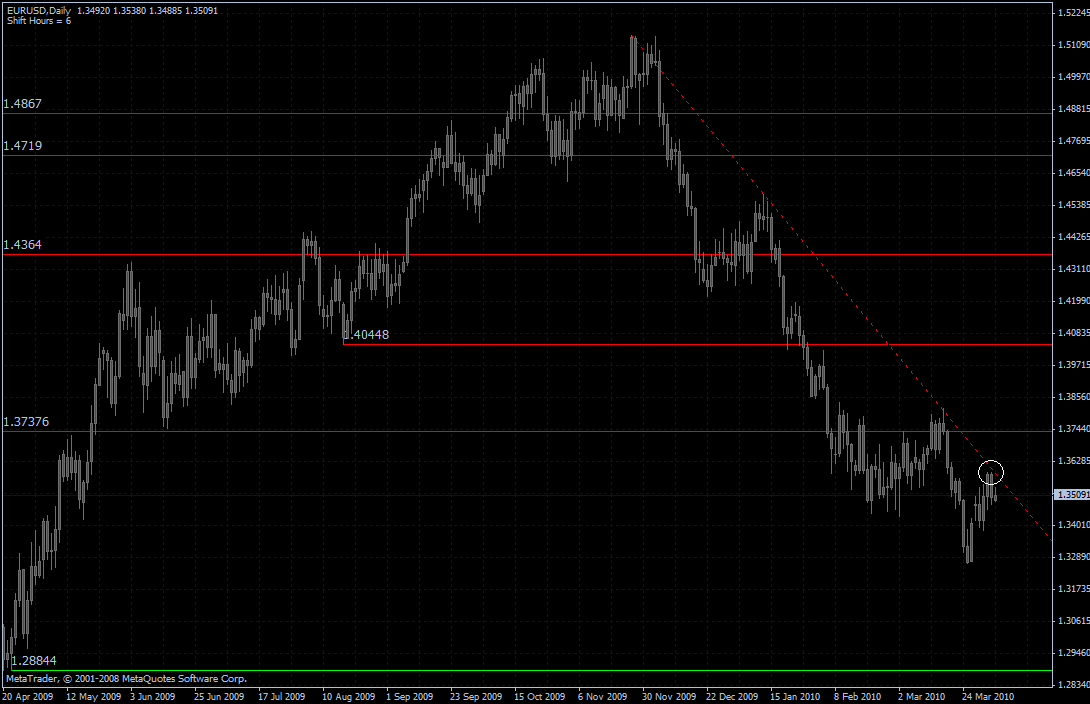
Task: Click the 1.4364 level label
Action: click(x=22, y=245)
